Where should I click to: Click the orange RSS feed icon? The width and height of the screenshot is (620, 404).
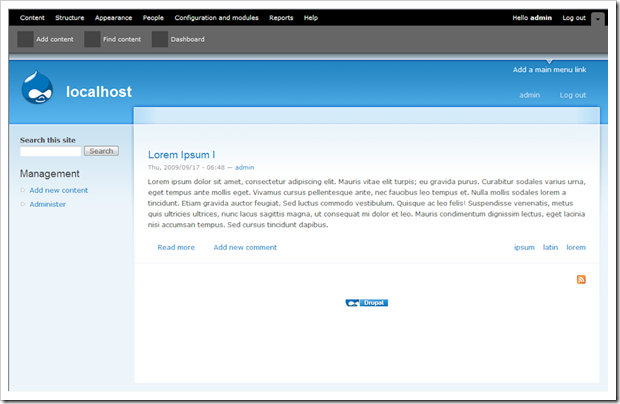click(x=581, y=279)
